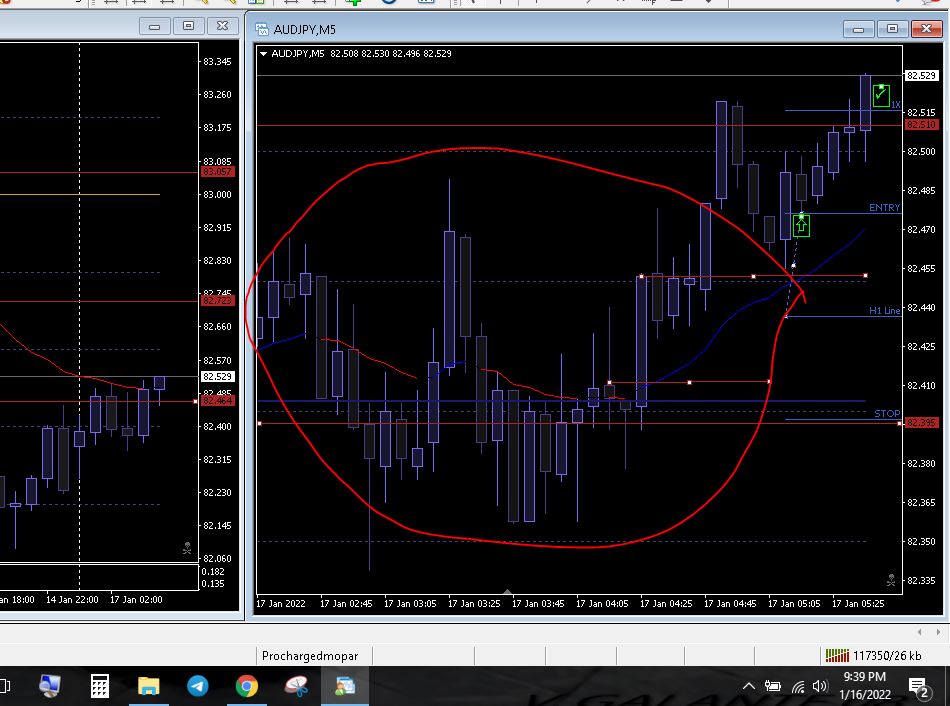Open Task View from the taskbar
Viewport: 950px width, 706px height.
(x=5, y=686)
